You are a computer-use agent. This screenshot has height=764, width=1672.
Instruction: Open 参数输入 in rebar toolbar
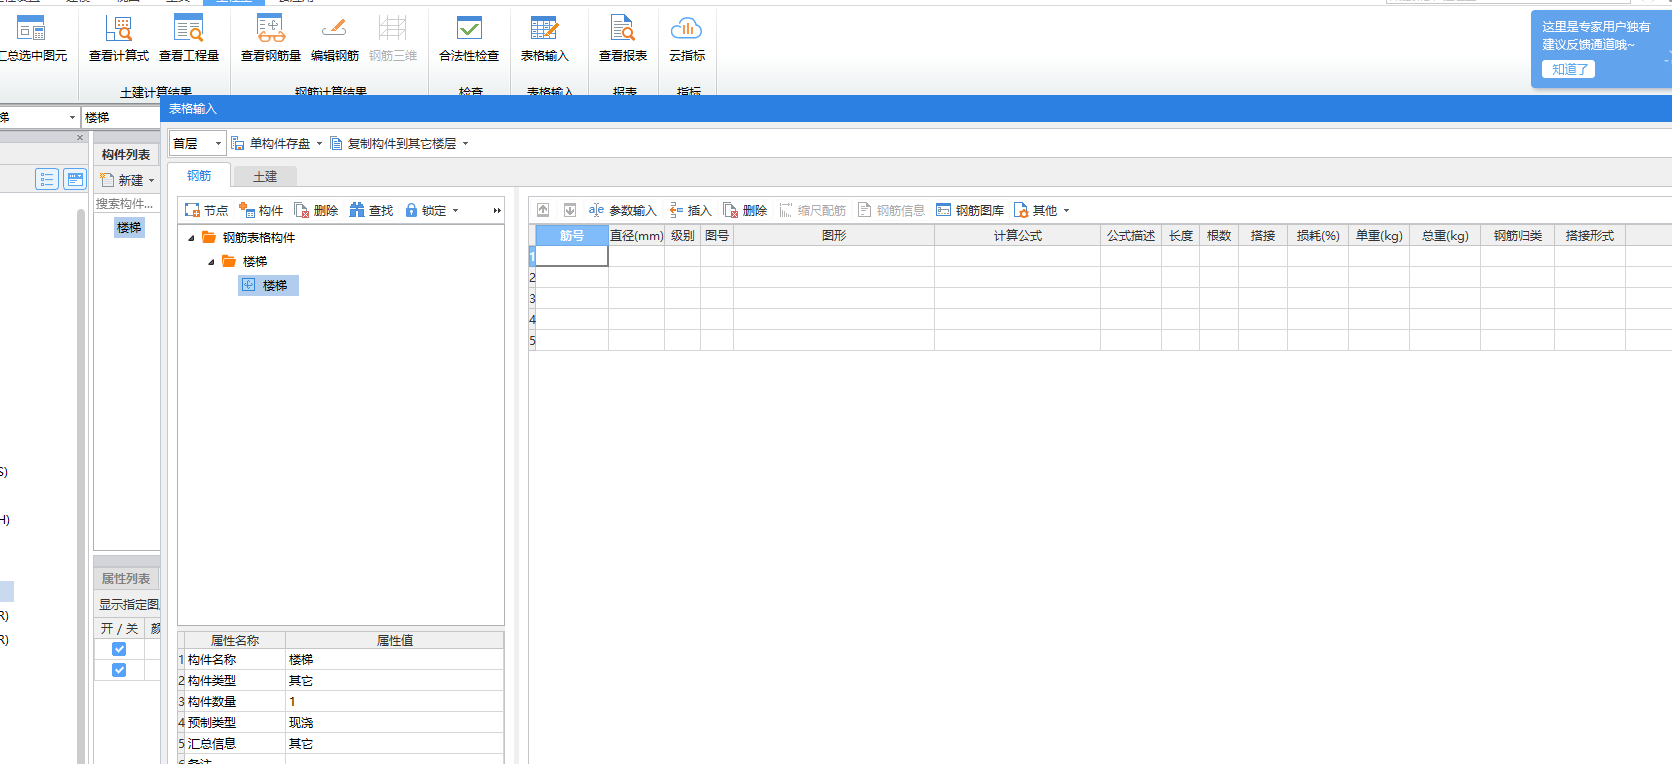(x=622, y=210)
